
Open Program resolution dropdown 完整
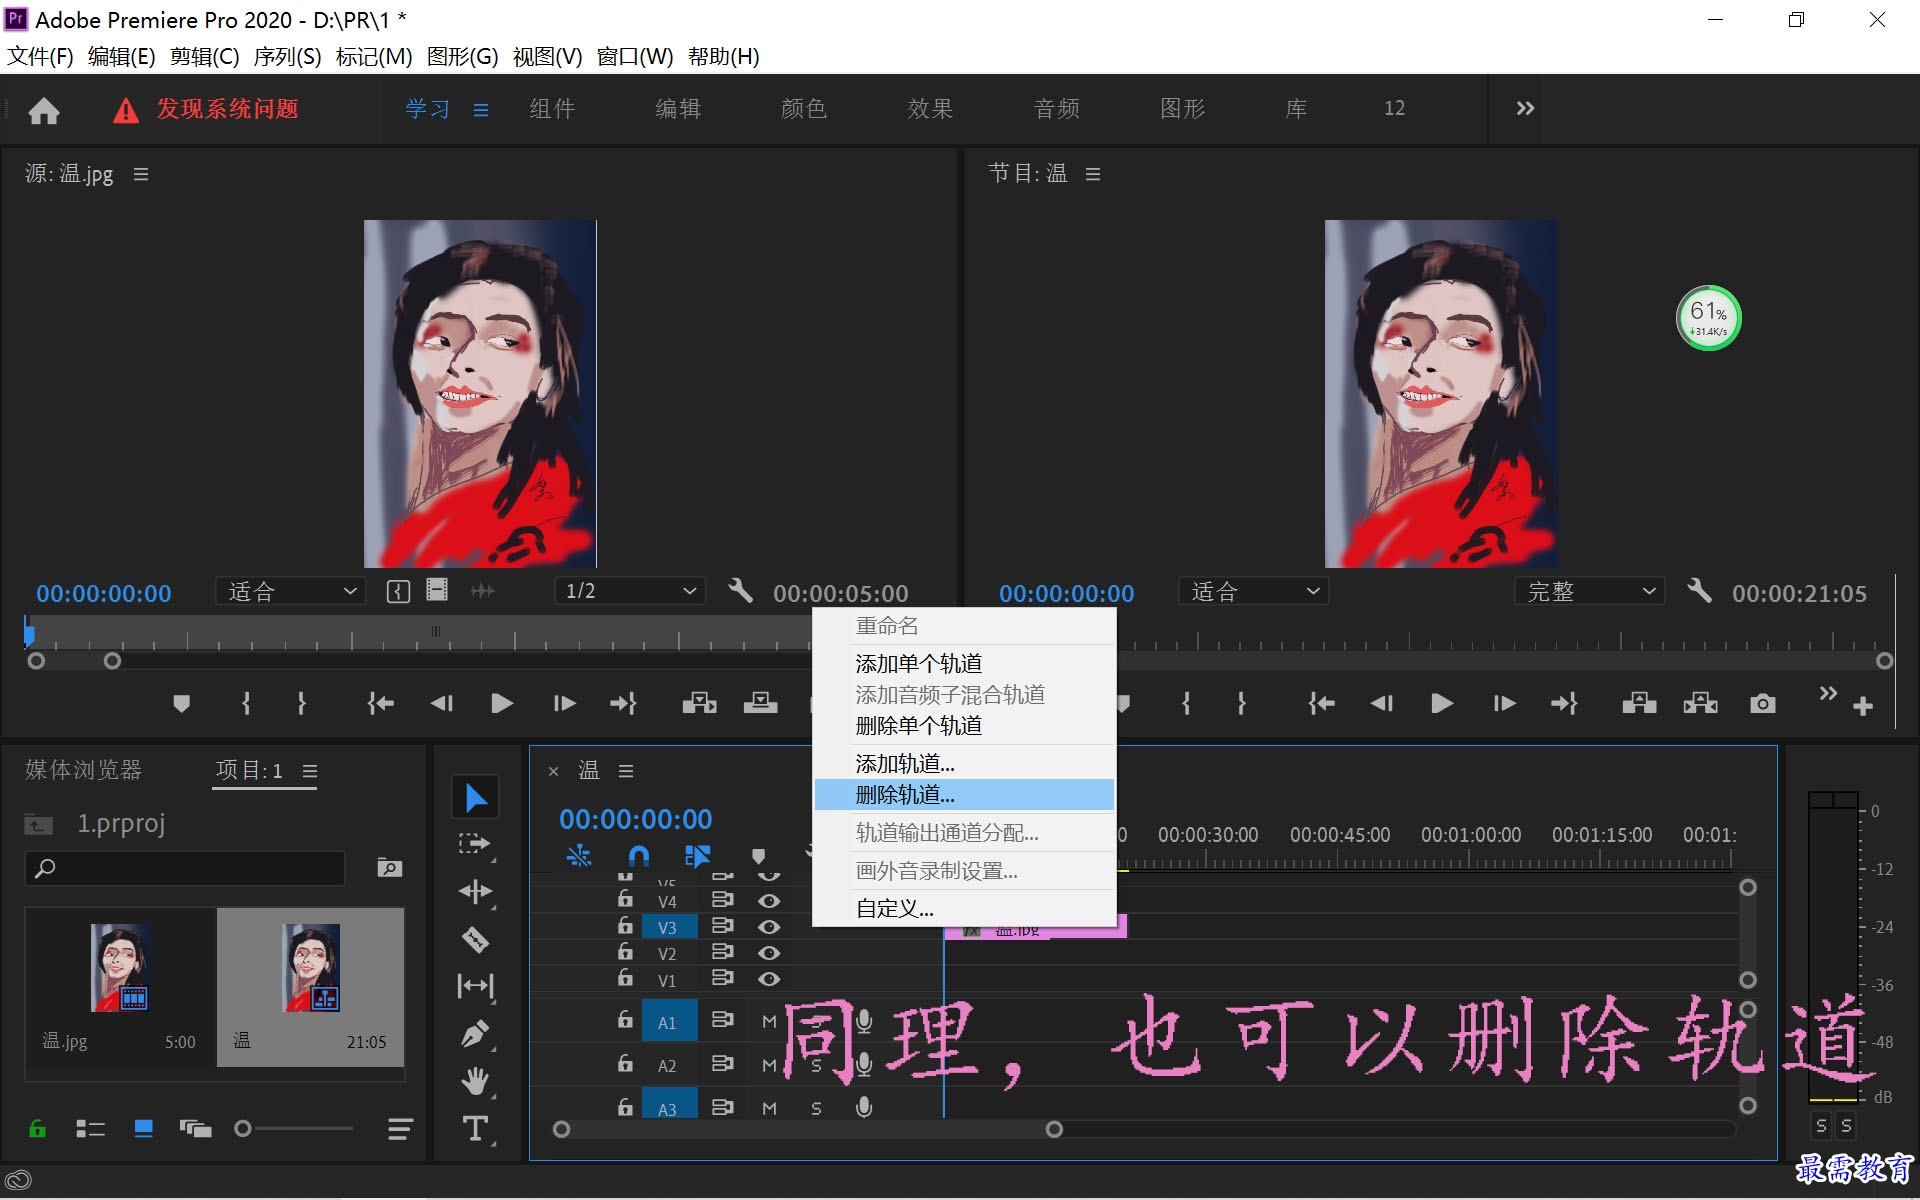1590,591
